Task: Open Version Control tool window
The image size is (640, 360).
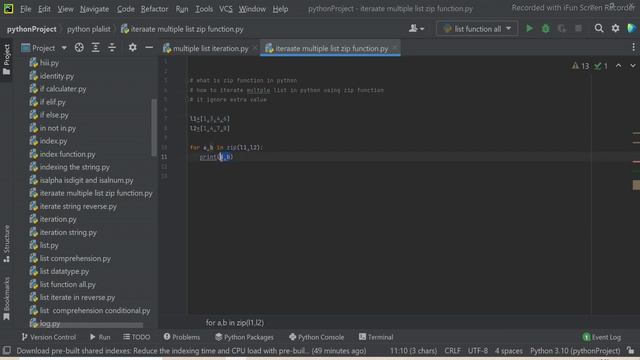Action: 49,337
